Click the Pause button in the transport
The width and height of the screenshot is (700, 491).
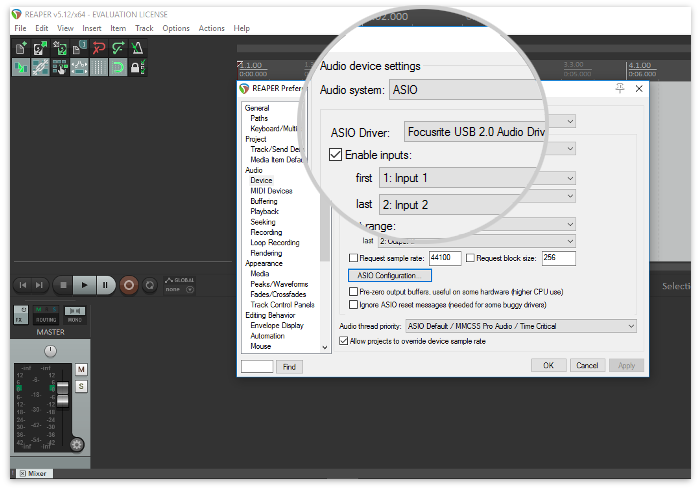[x=105, y=285]
